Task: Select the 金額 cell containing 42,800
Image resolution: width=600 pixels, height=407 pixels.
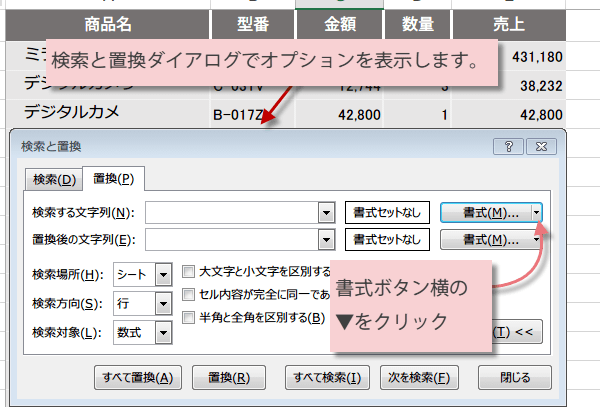Action: click(340, 114)
